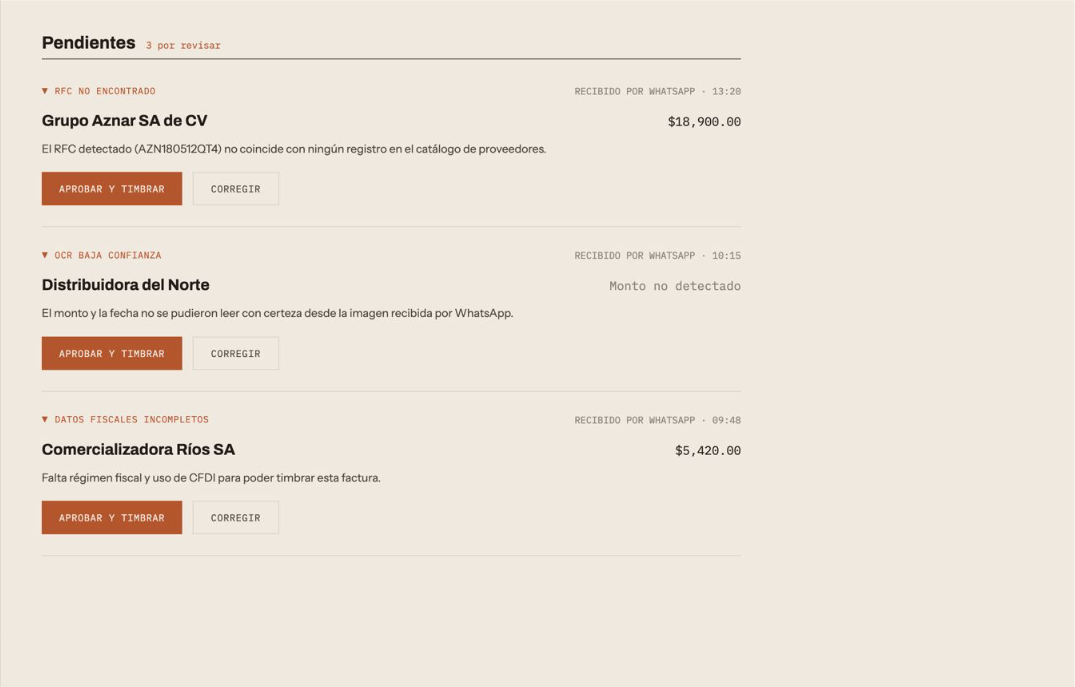Select the $18,900.00 amount
This screenshot has width=1075, height=687.
point(704,122)
